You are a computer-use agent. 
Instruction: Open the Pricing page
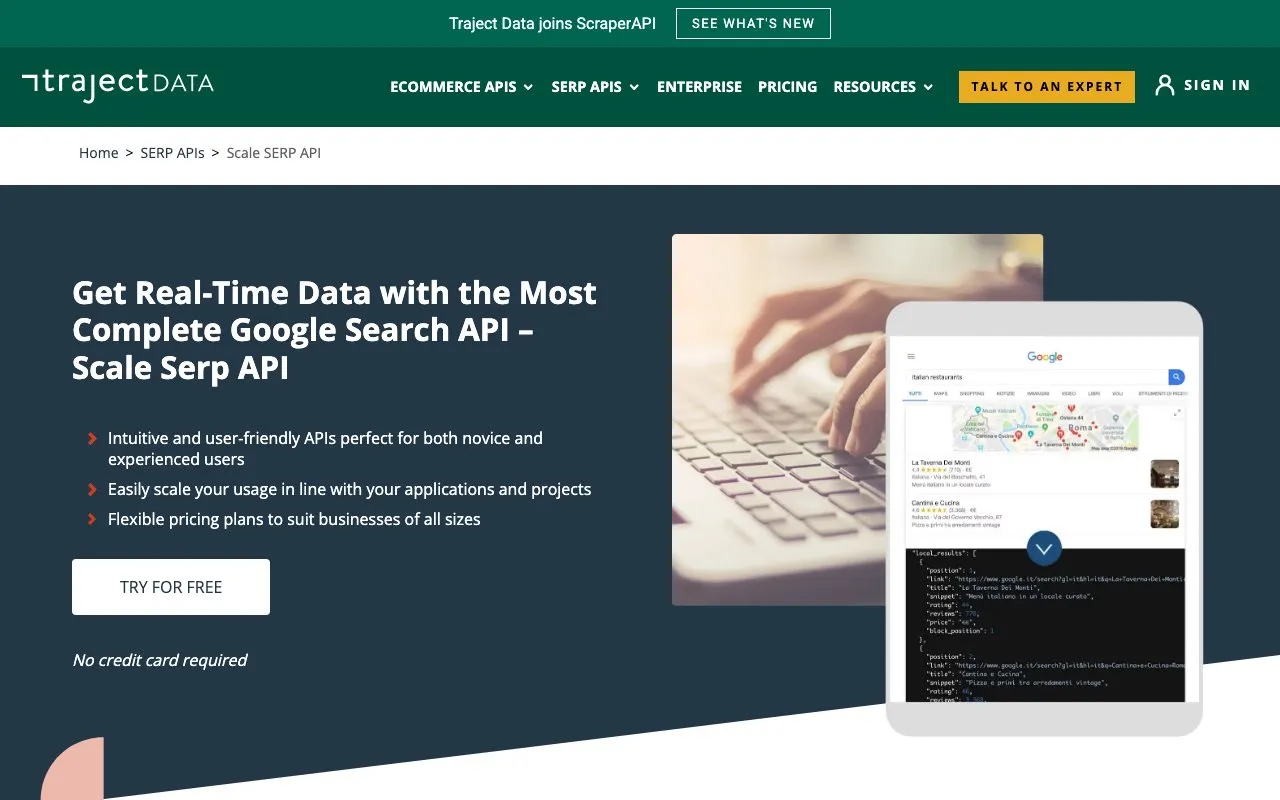[x=787, y=87]
